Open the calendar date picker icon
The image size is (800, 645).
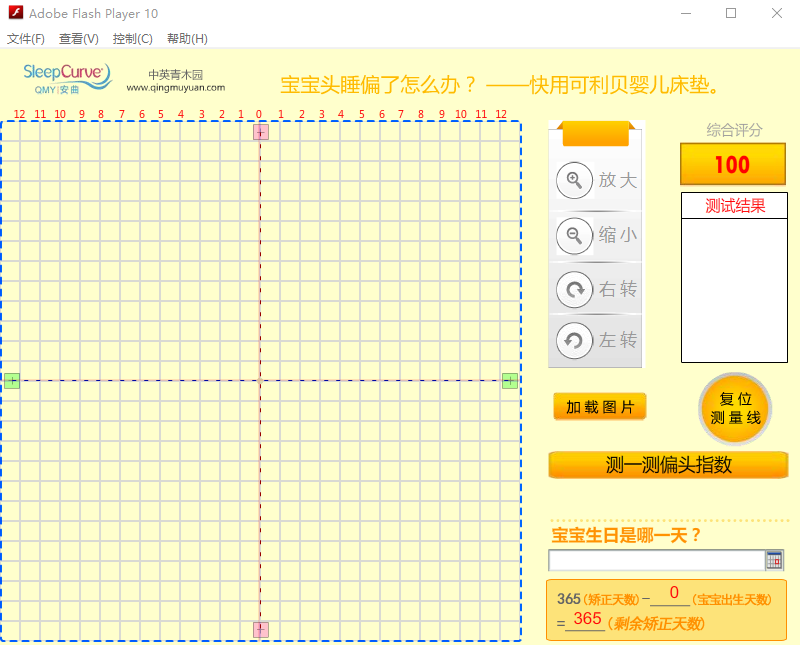coord(774,560)
